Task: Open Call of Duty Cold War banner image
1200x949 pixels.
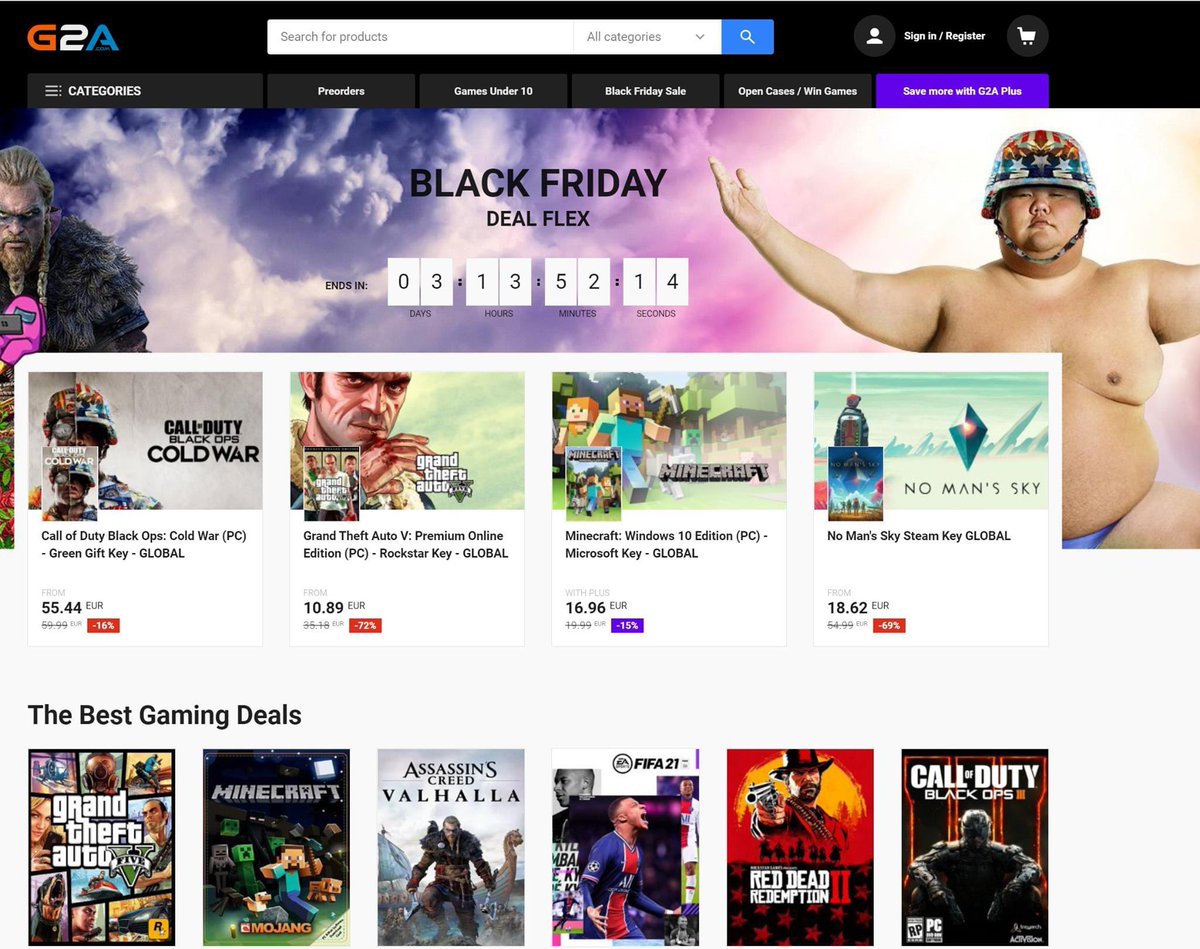Action: pyautogui.click(x=145, y=441)
